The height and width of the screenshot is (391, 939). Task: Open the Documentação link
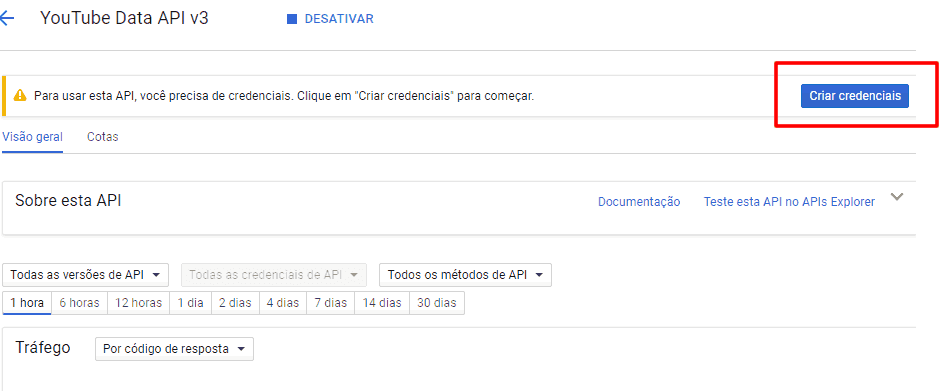[639, 202]
